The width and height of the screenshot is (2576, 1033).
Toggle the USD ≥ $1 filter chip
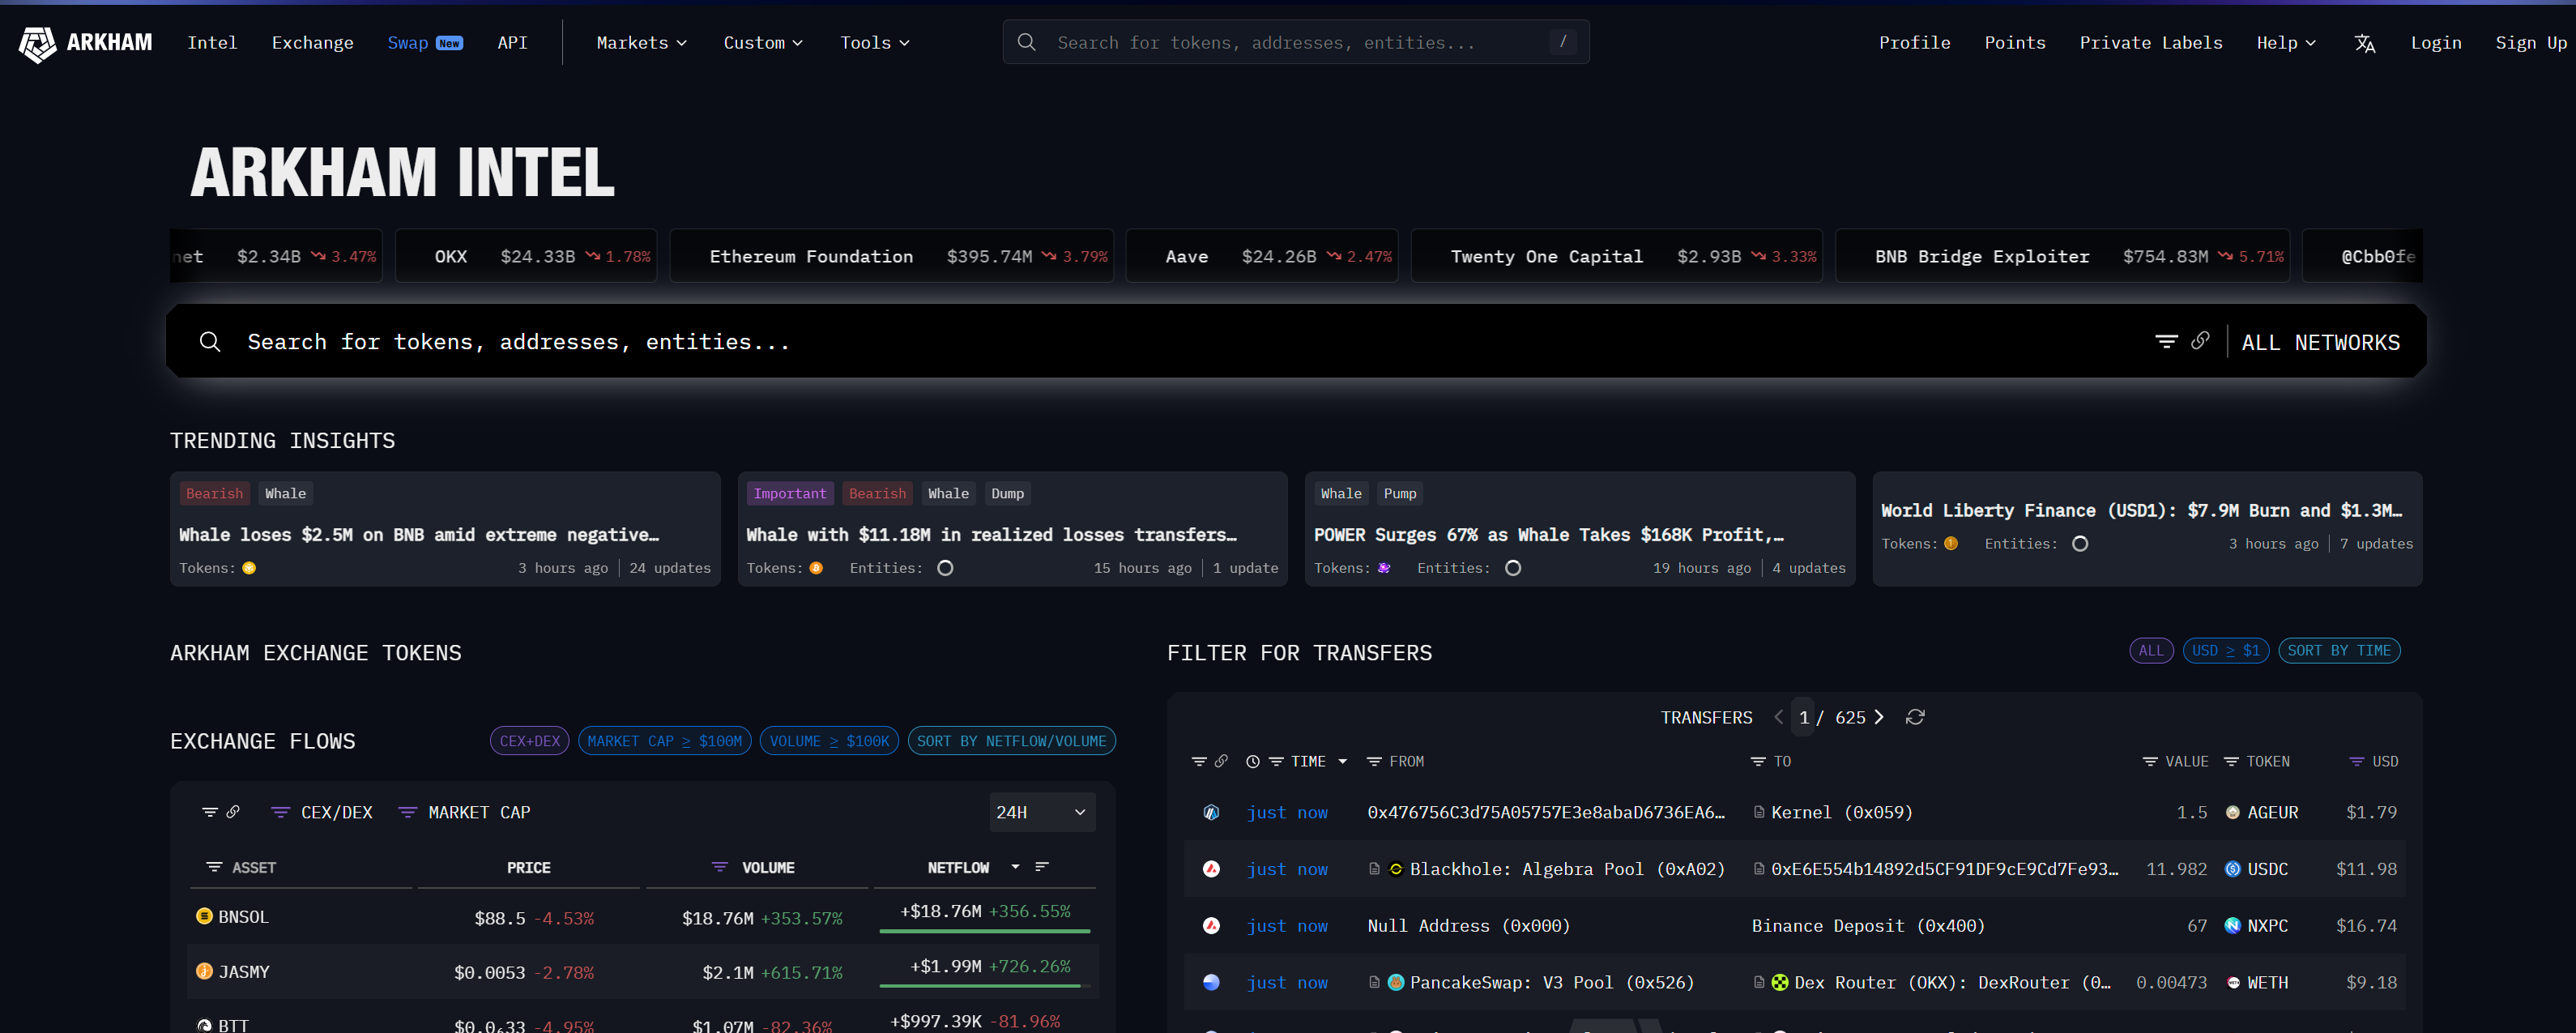[x=2225, y=651]
